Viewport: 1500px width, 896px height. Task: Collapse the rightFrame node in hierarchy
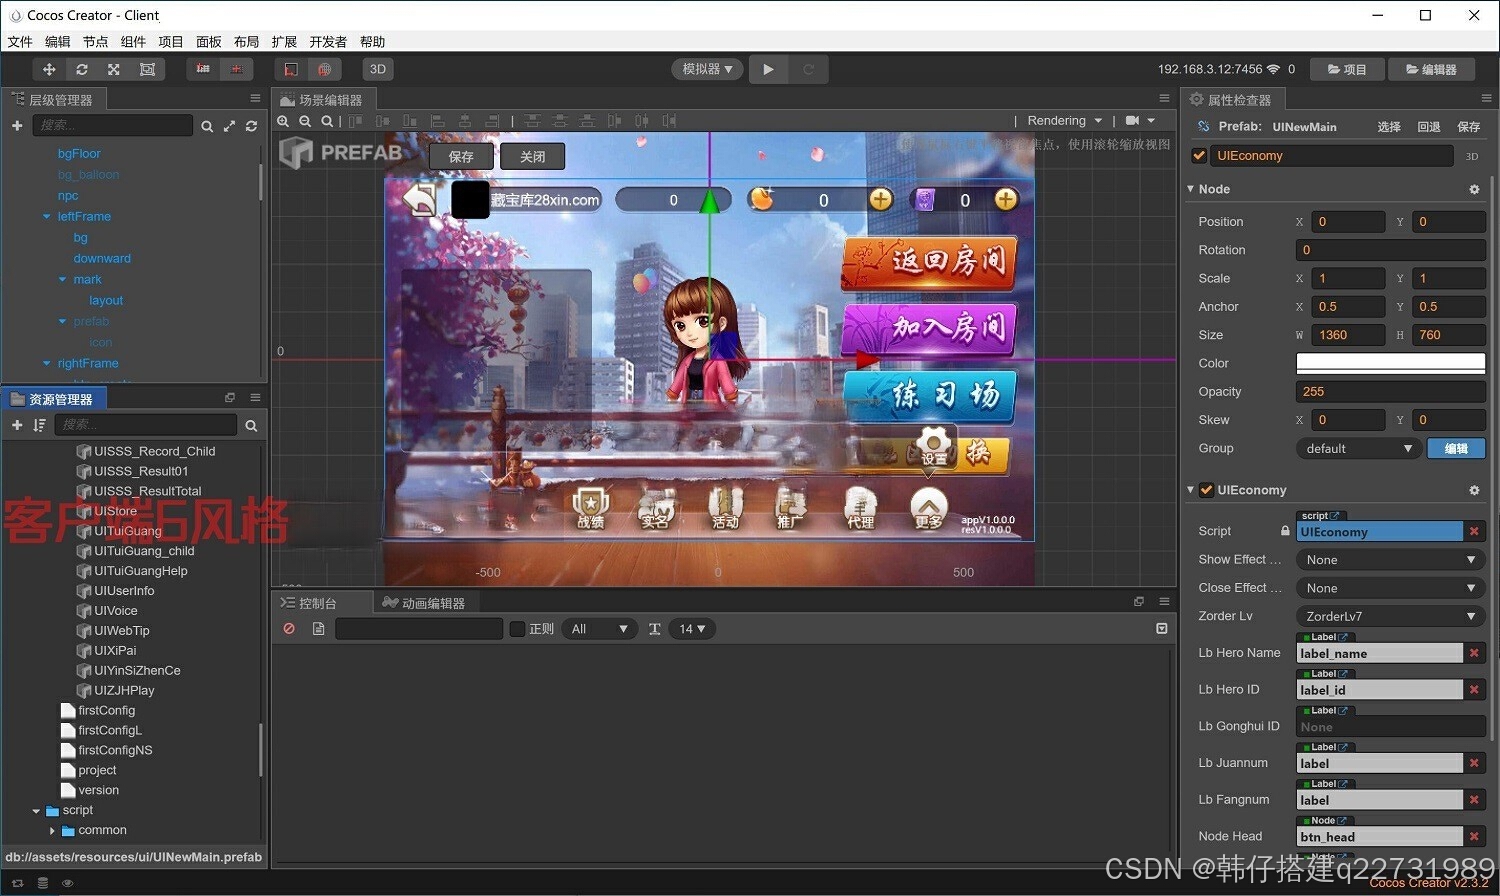click(x=47, y=363)
